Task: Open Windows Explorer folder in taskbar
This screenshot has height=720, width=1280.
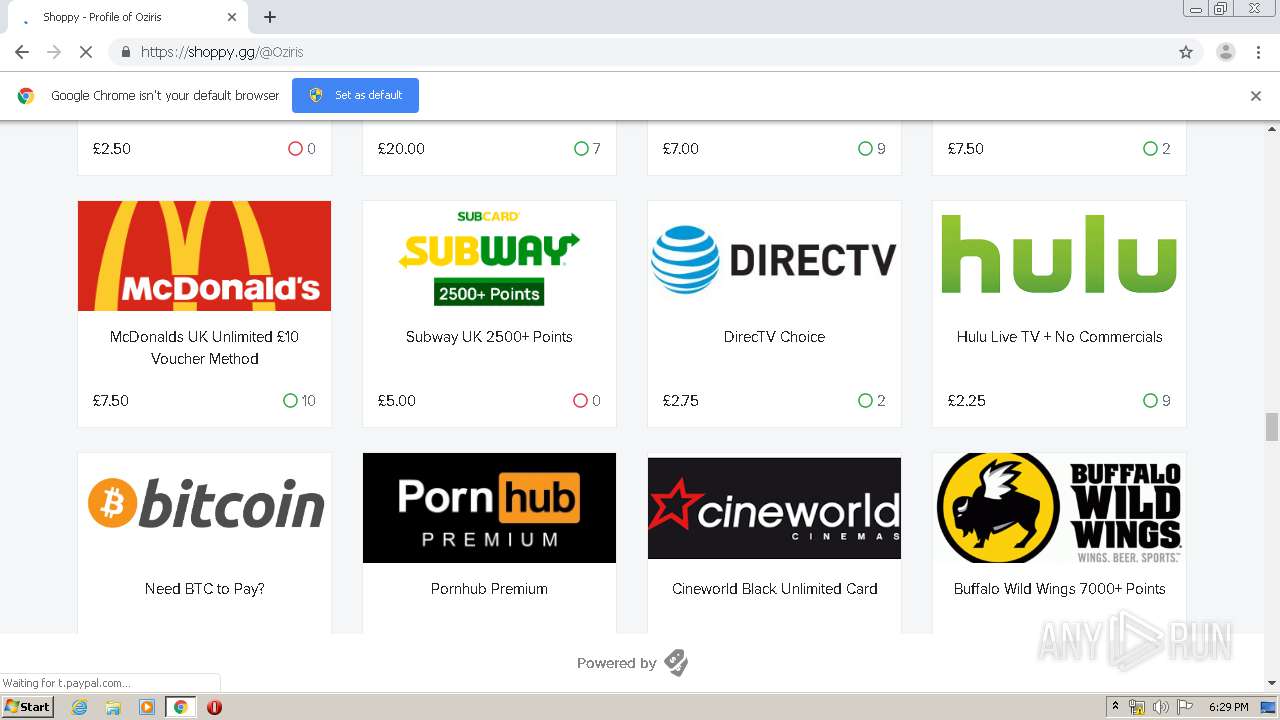Action: pyautogui.click(x=113, y=707)
